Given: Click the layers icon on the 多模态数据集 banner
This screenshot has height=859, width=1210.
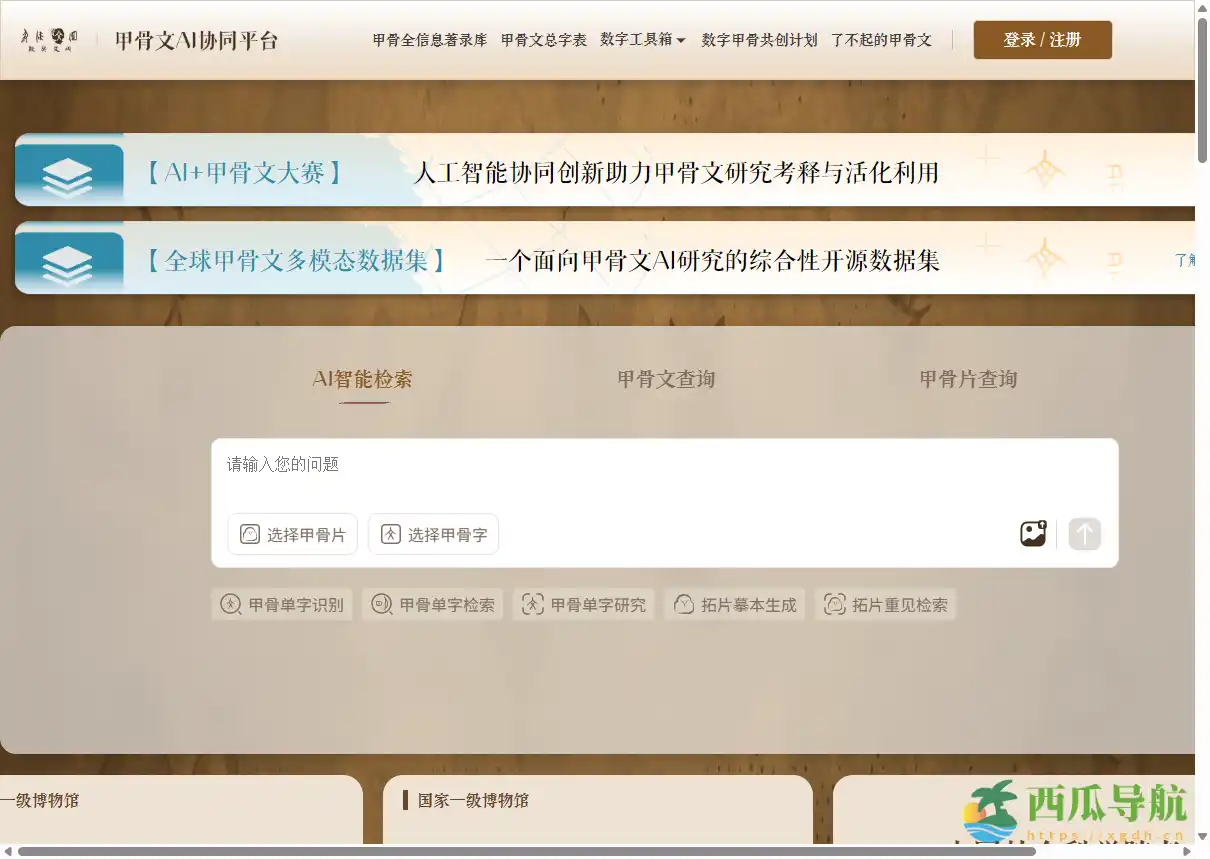Looking at the screenshot, I should pos(69,258).
